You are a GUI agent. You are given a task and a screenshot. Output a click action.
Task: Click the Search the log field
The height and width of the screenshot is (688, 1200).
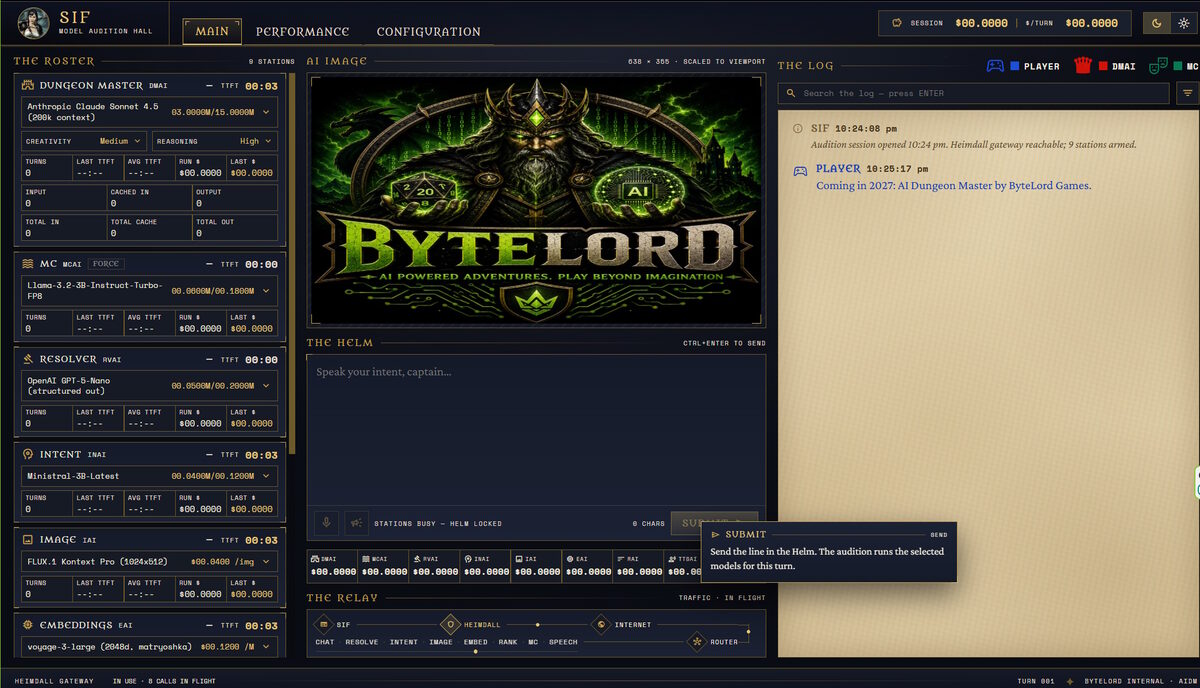pos(973,93)
